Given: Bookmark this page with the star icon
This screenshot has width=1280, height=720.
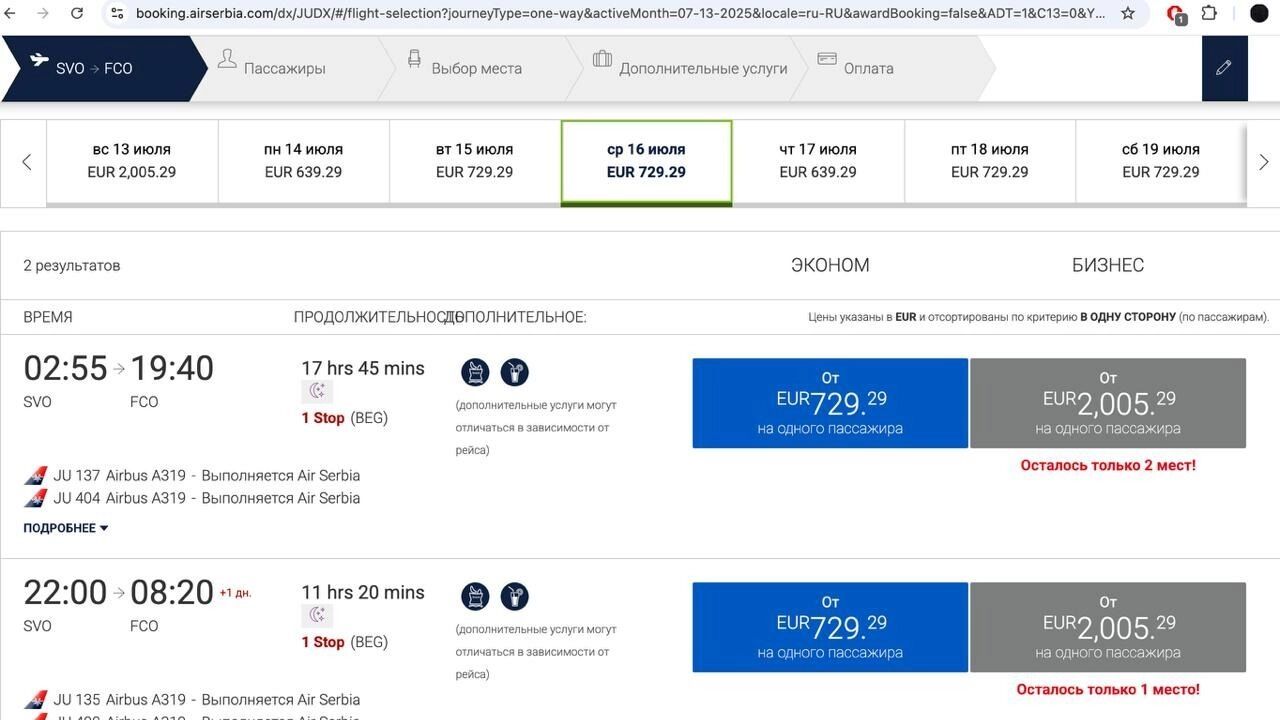Looking at the screenshot, I should pyautogui.click(x=1128, y=13).
